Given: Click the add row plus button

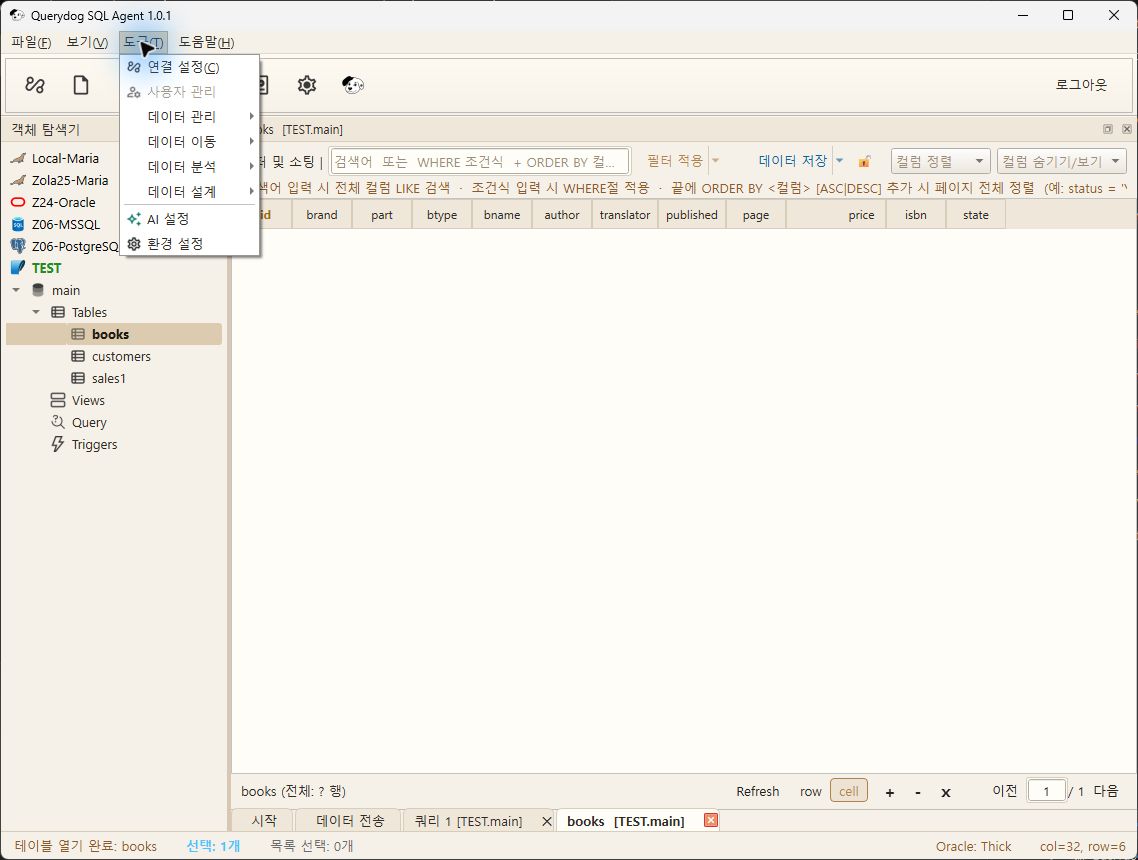Looking at the screenshot, I should (x=890, y=793).
